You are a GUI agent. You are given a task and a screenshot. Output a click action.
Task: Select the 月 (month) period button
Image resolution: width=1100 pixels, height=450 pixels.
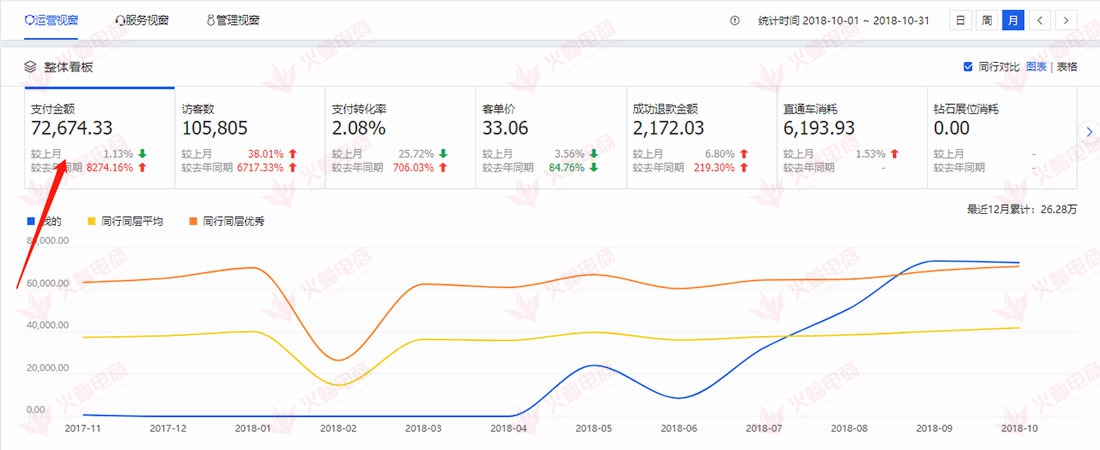click(x=1014, y=20)
